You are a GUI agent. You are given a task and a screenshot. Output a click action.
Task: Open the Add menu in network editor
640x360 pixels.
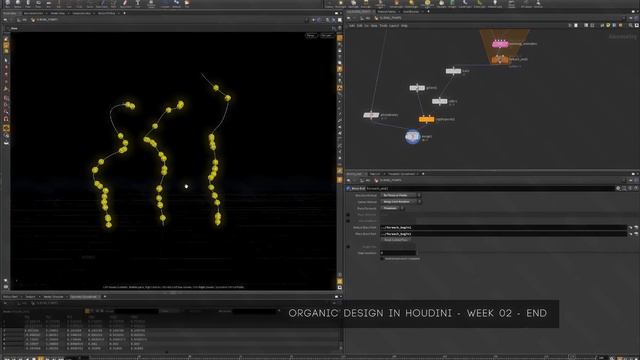pos(351,25)
